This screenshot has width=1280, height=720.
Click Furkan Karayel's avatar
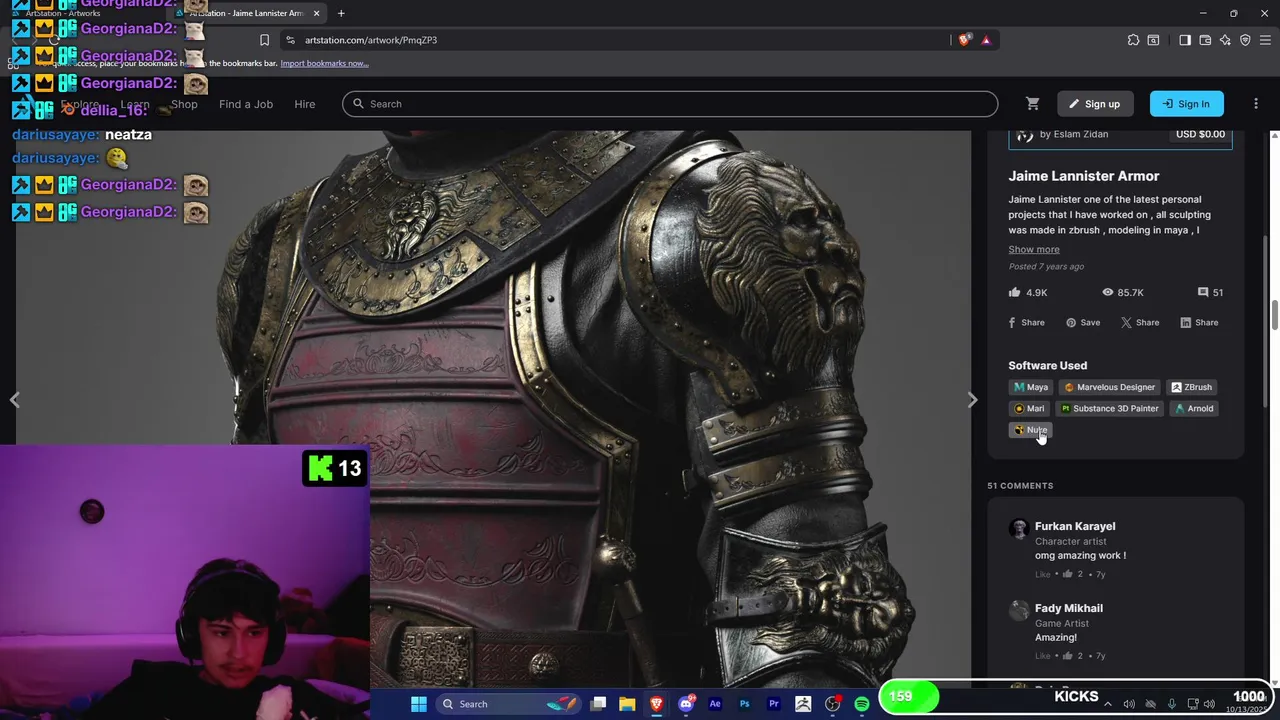1018,528
